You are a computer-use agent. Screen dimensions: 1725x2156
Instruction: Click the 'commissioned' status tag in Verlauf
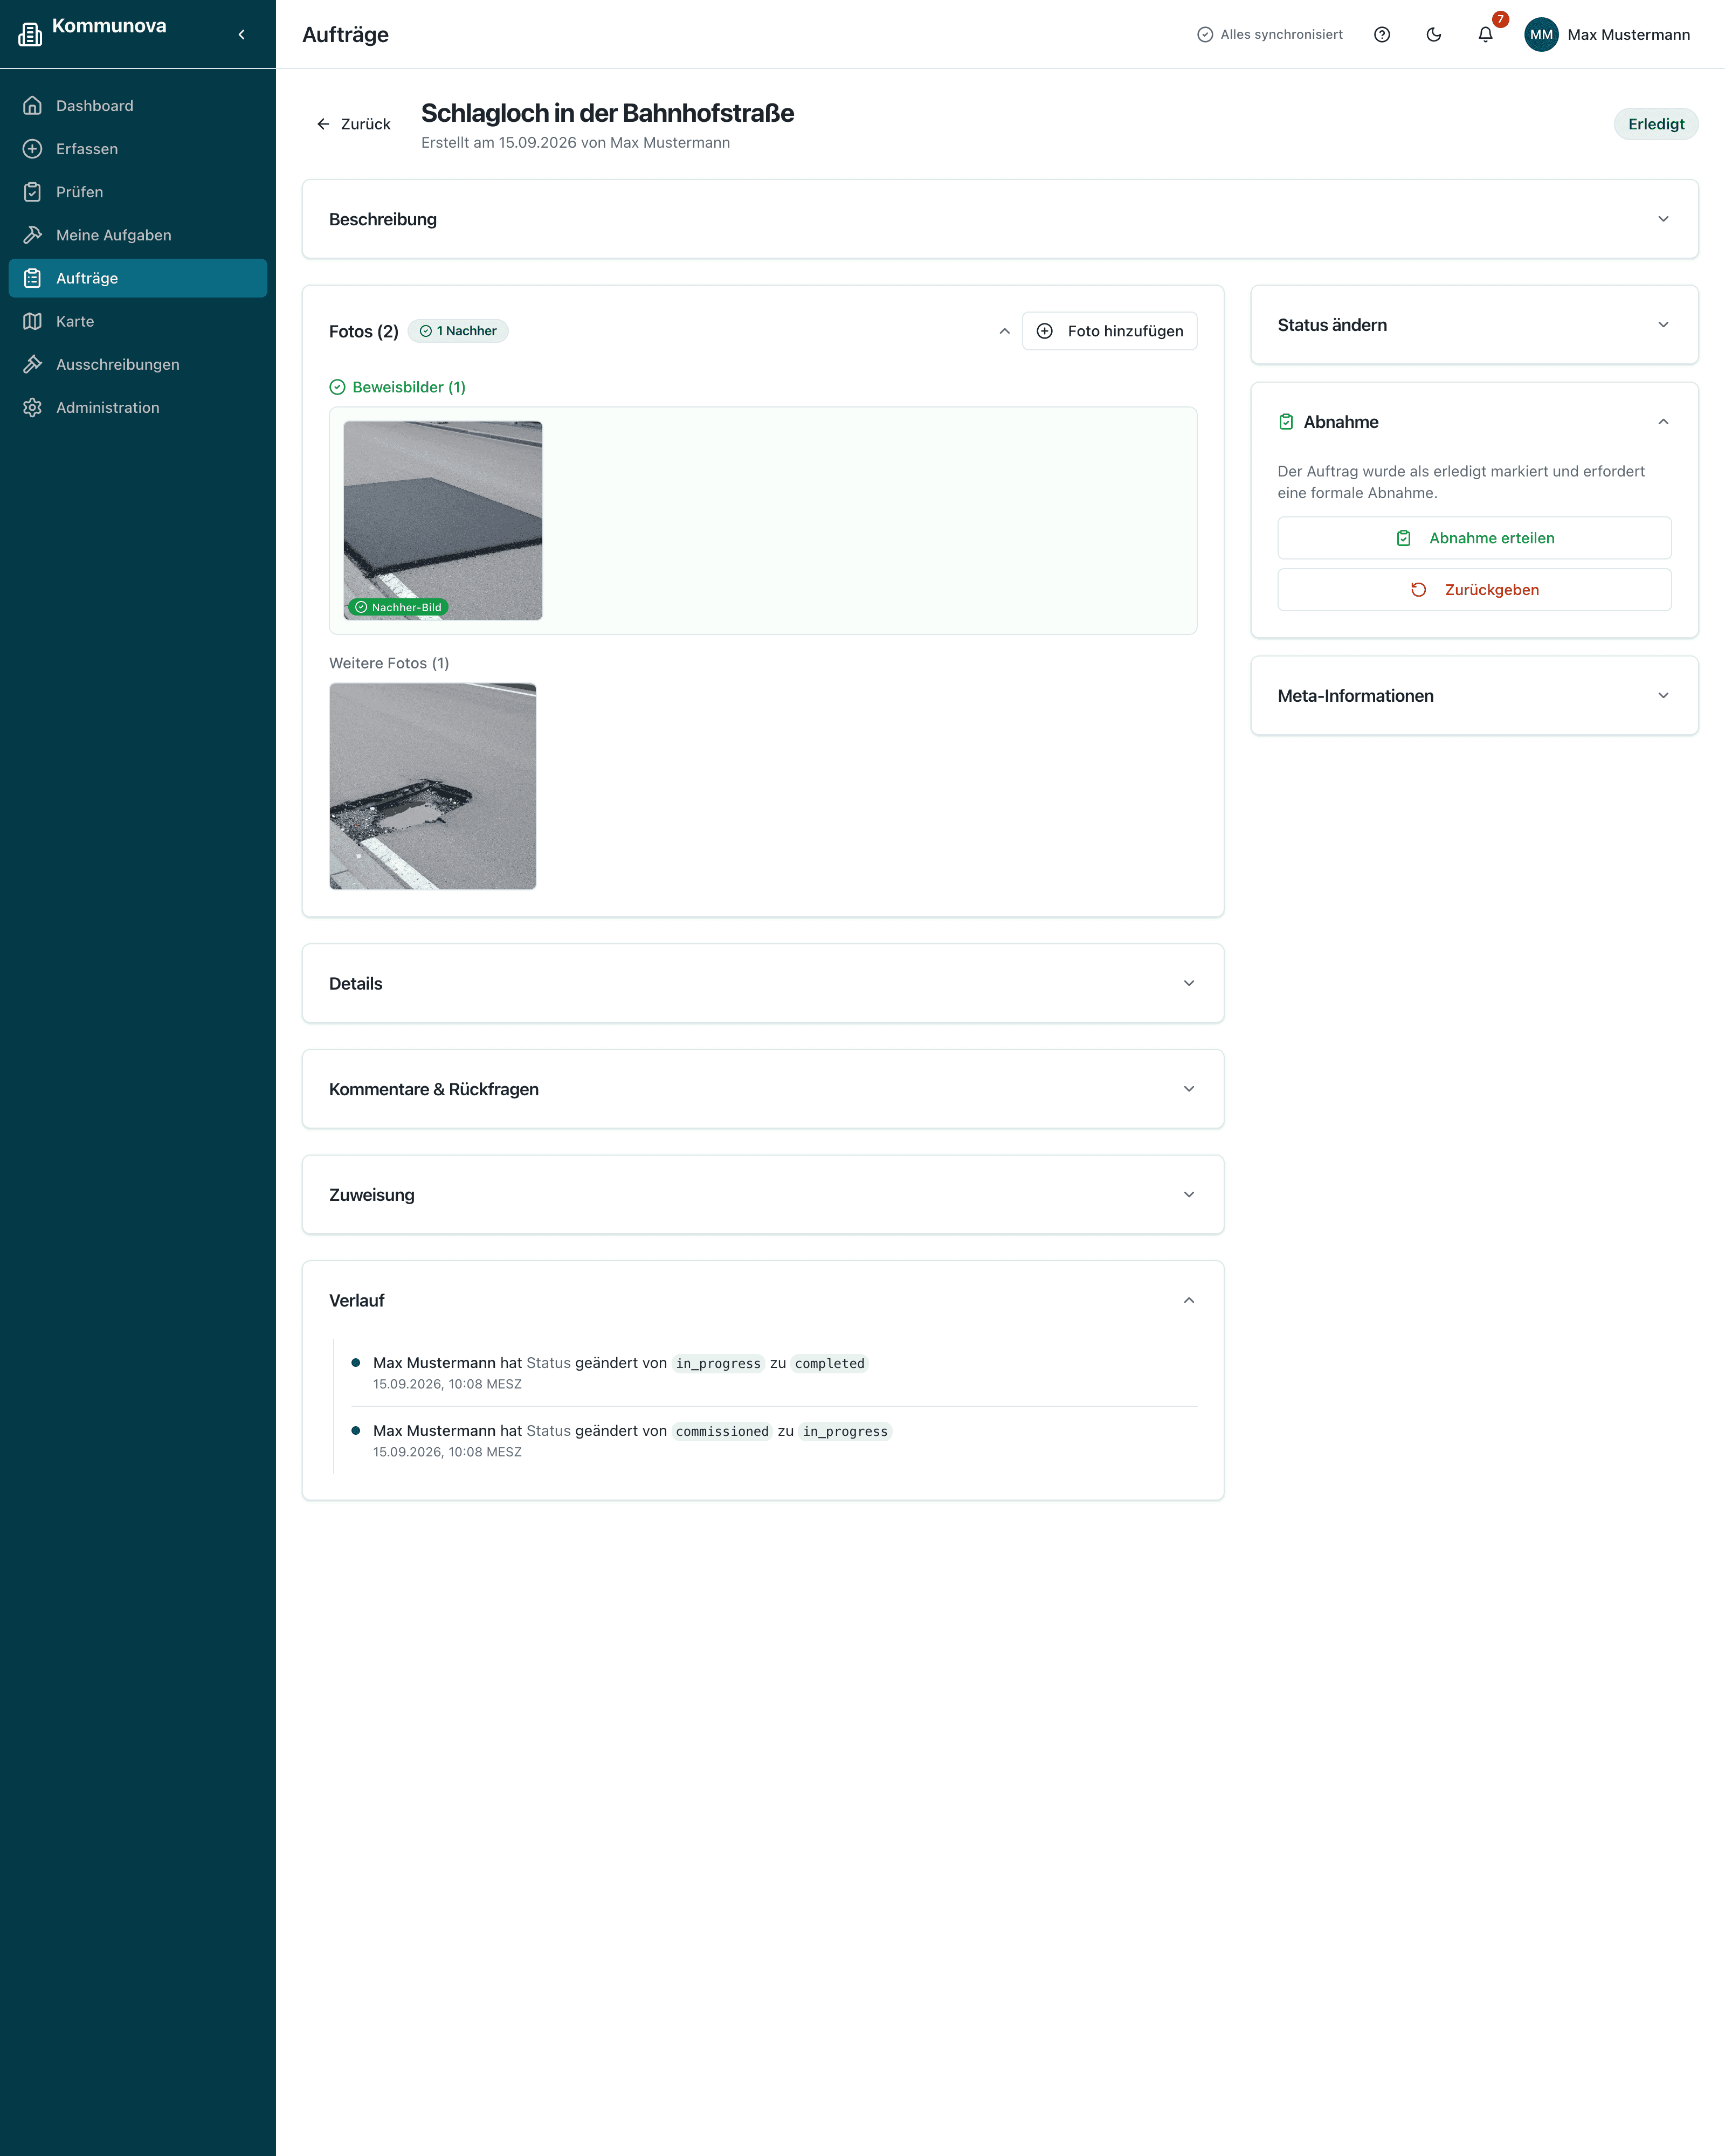(722, 1431)
